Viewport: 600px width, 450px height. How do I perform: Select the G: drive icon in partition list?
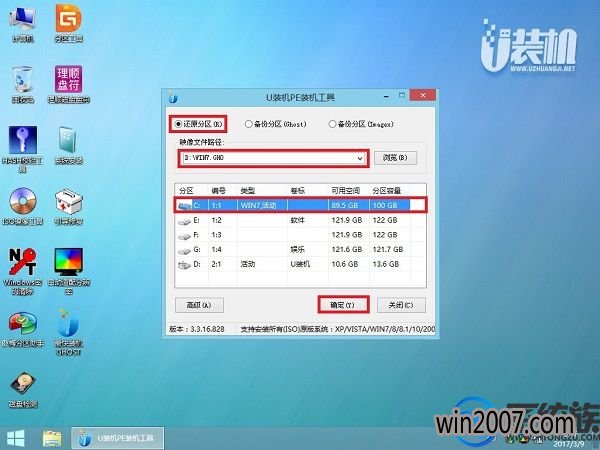pyautogui.click(x=184, y=250)
